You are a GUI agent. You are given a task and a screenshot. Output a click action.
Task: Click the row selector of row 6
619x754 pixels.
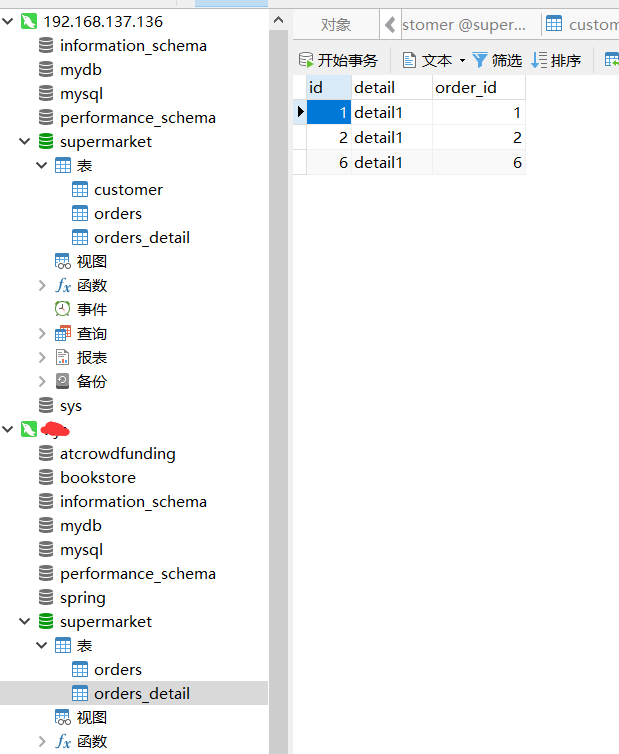[x=300, y=163]
